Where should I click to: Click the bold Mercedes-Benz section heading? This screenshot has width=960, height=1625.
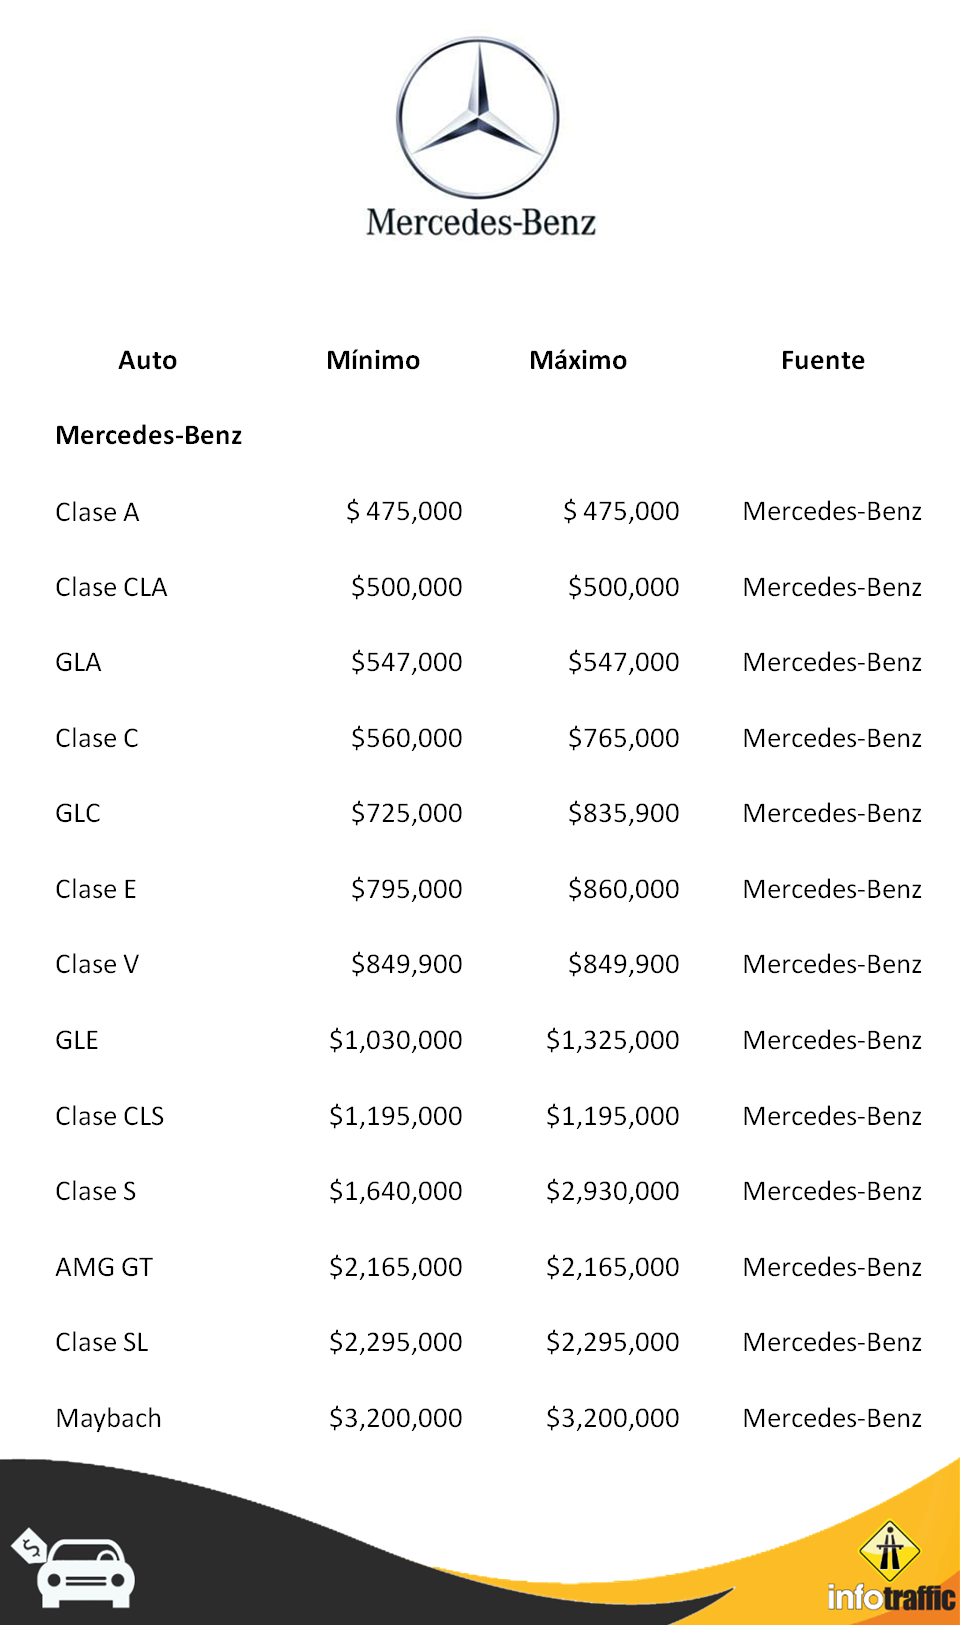(x=149, y=435)
